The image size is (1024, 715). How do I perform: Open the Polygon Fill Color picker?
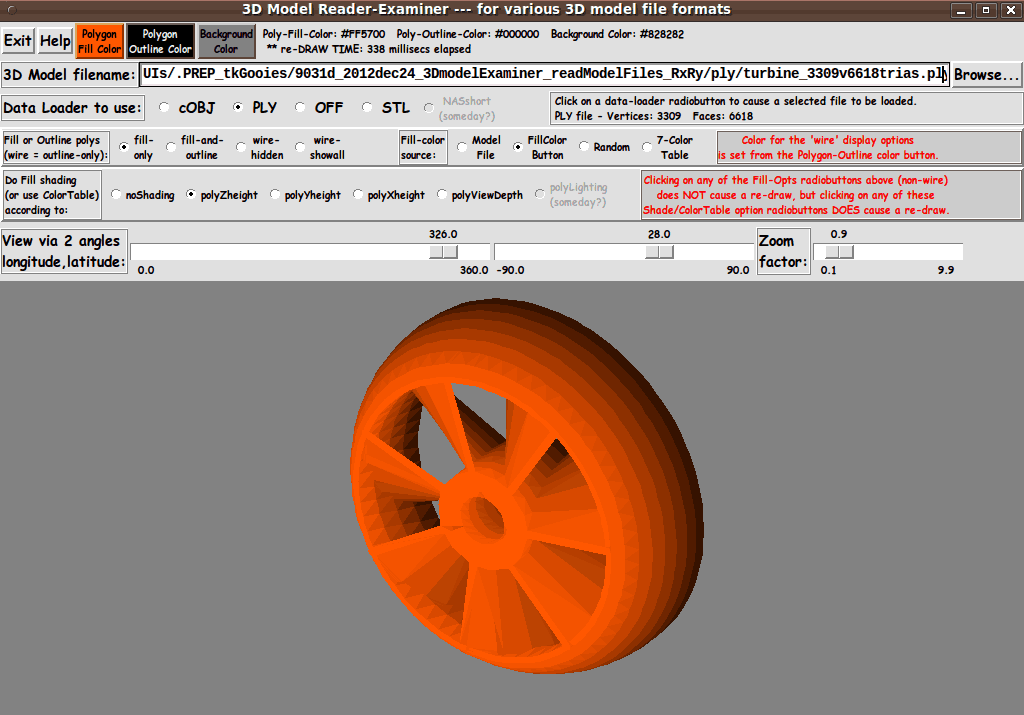99,41
